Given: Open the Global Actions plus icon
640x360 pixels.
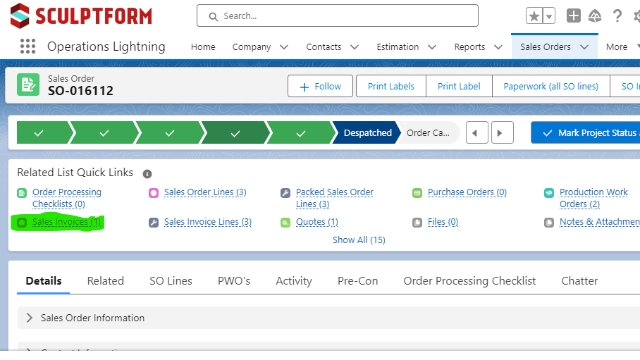Looking at the screenshot, I should point(573,16).
